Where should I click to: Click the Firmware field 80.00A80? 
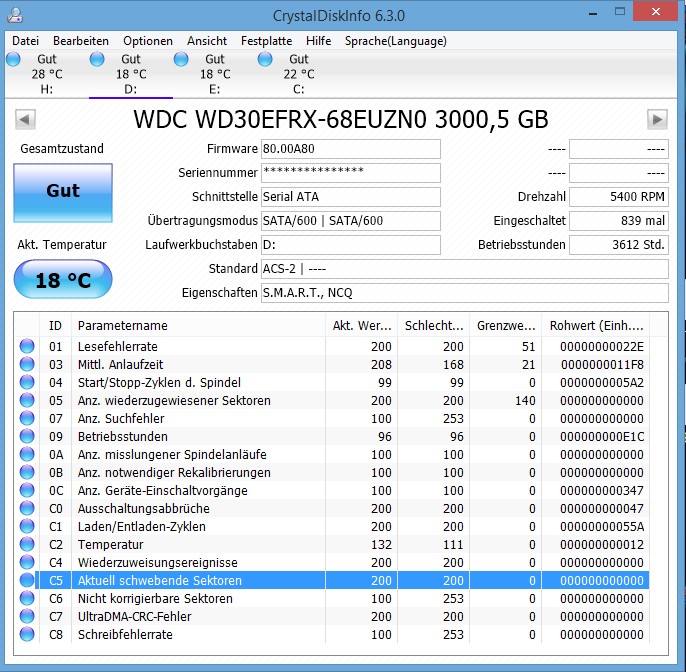coord(350,149)
